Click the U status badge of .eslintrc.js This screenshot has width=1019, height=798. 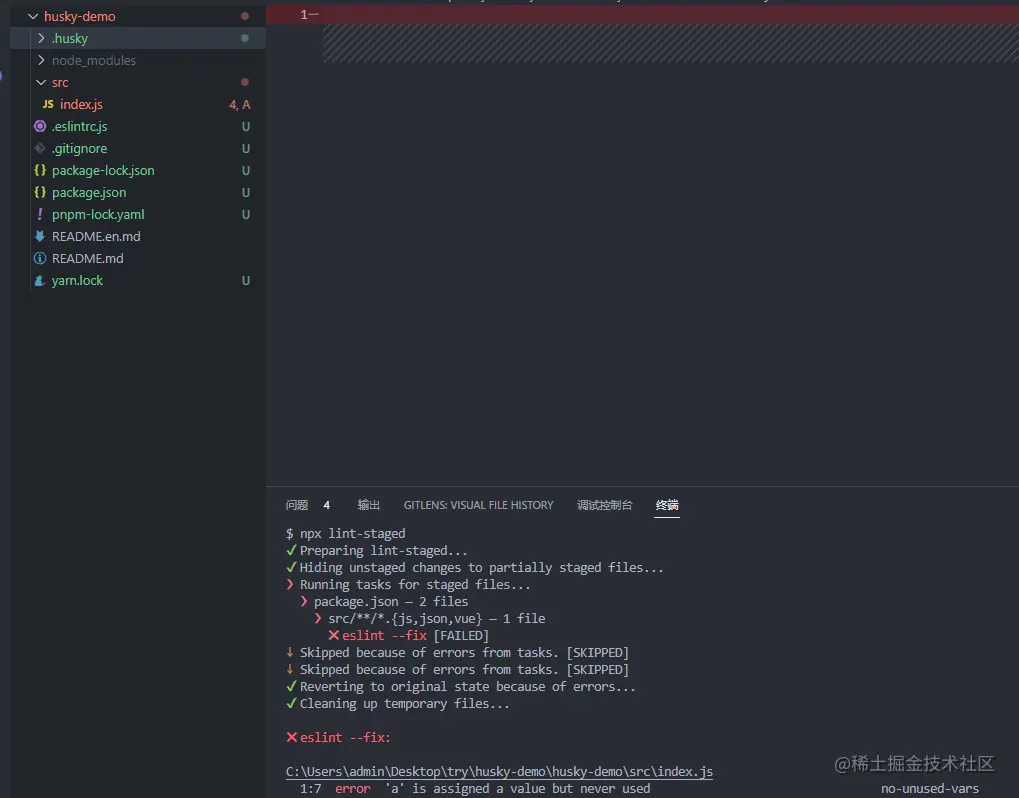click(246, 127)
